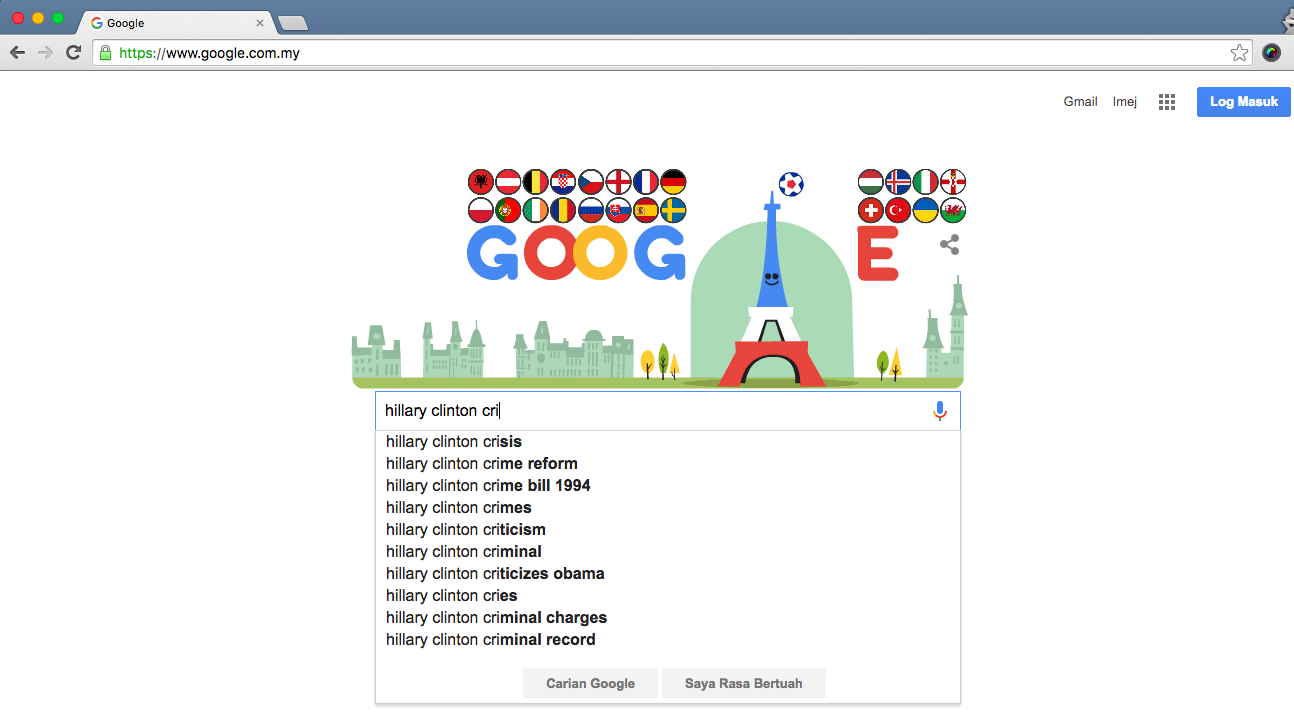Open the Google apps grid
Image resolution: width=1294 pixels, height=714 pixels.
coord(1166,102)
